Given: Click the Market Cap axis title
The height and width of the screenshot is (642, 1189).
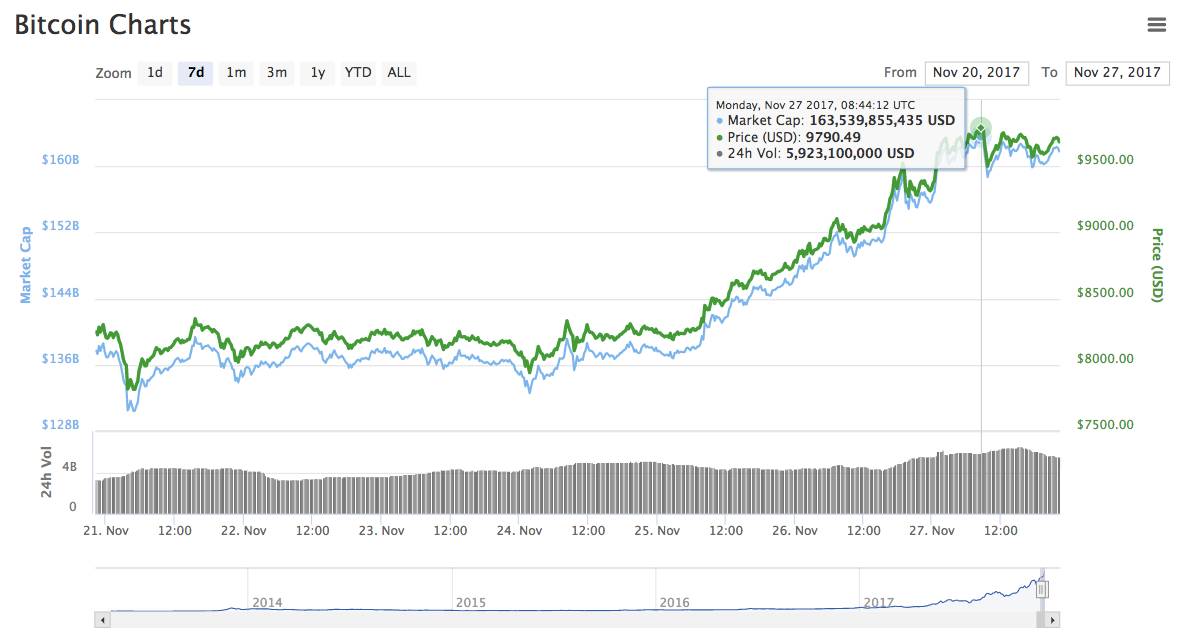Looking at the screenshot, I should 26,265.
